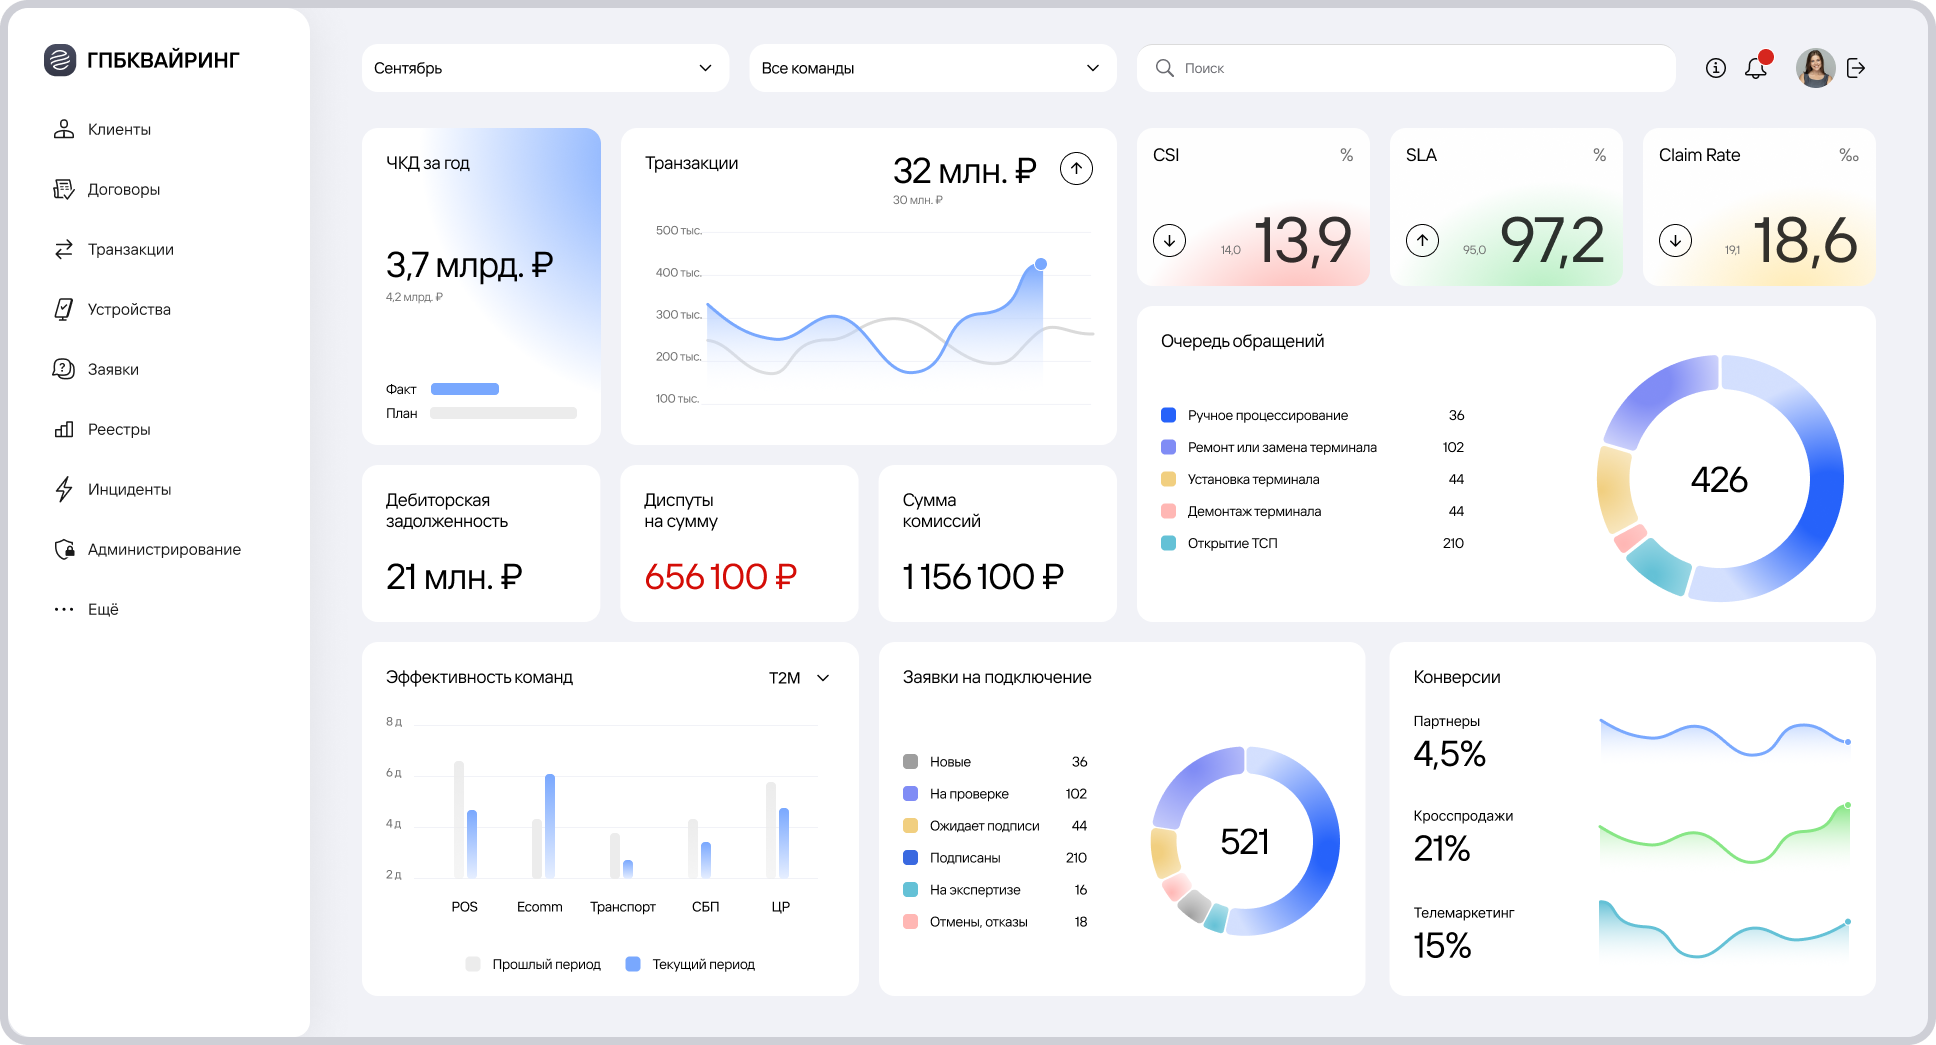Click the ГПБКВАЙРИНГ logo icon
Image resolution: width=1936 pixels, height=1045 pixels.
(x=60, y=60)
